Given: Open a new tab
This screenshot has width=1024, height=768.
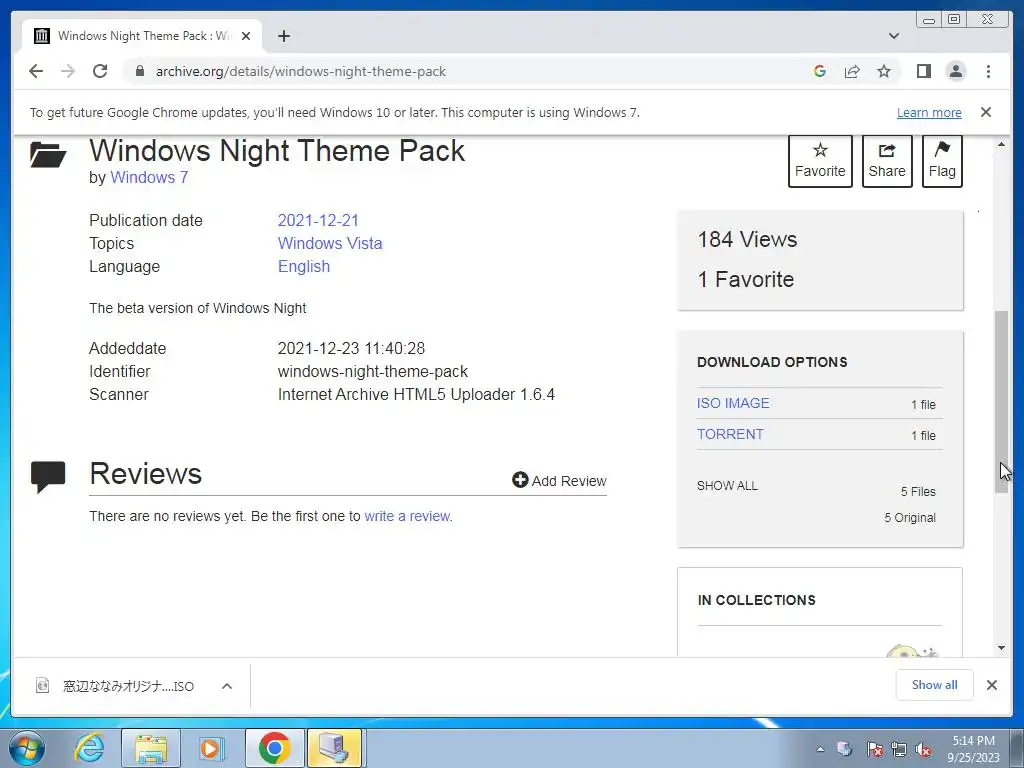Looking at the screenshot, I should pos(283,36).
